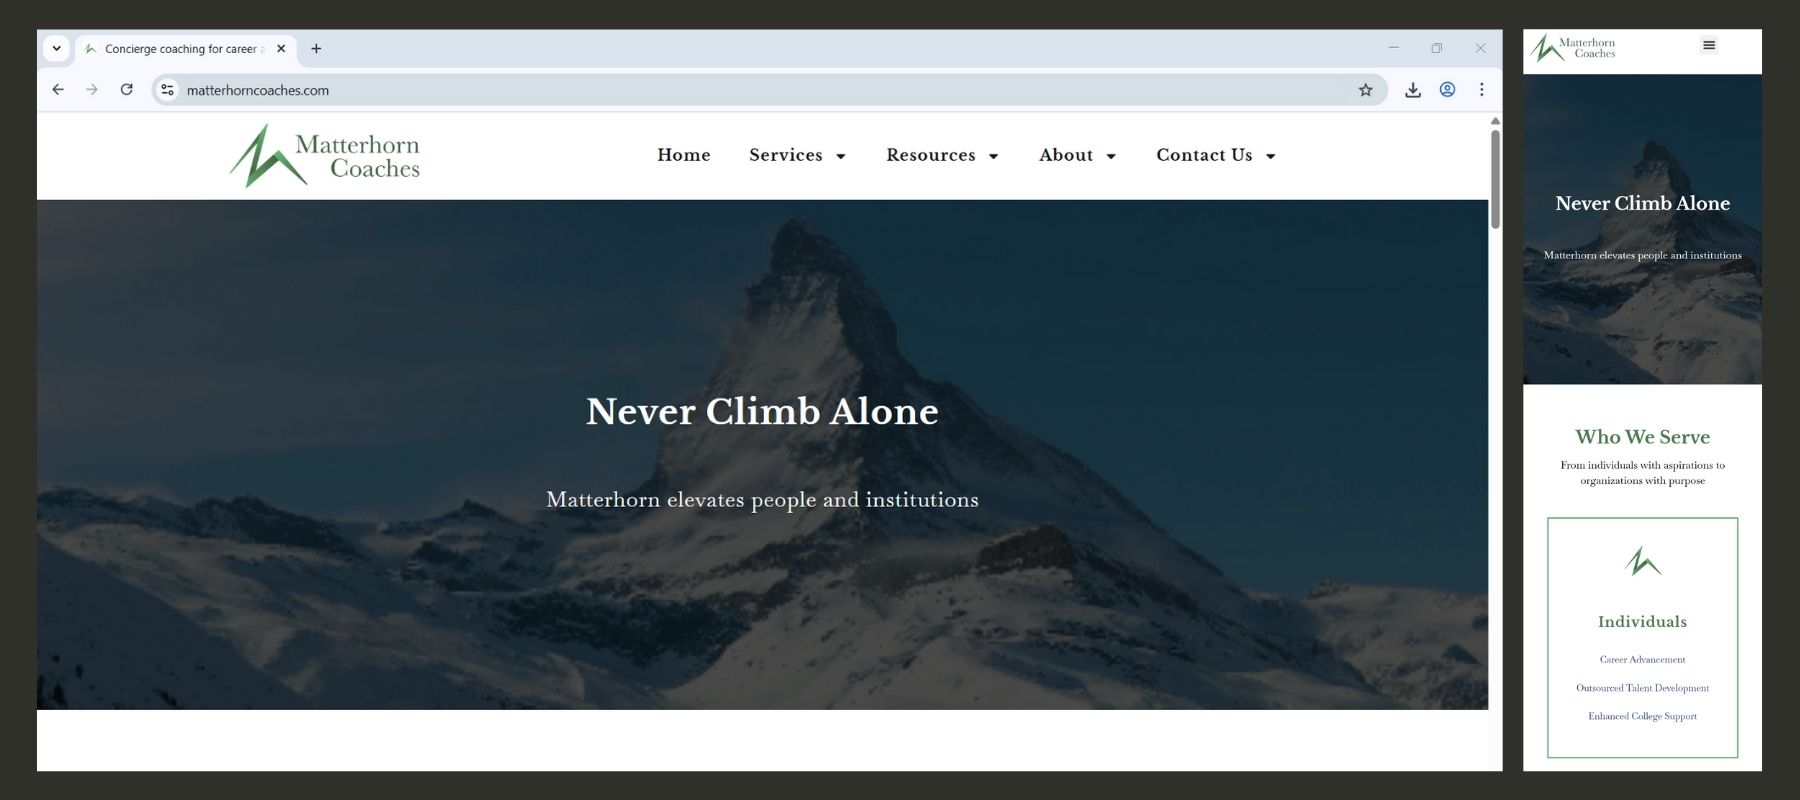Click the browser forward arrow
1800x800 pixels.
[x=92, y=90]
